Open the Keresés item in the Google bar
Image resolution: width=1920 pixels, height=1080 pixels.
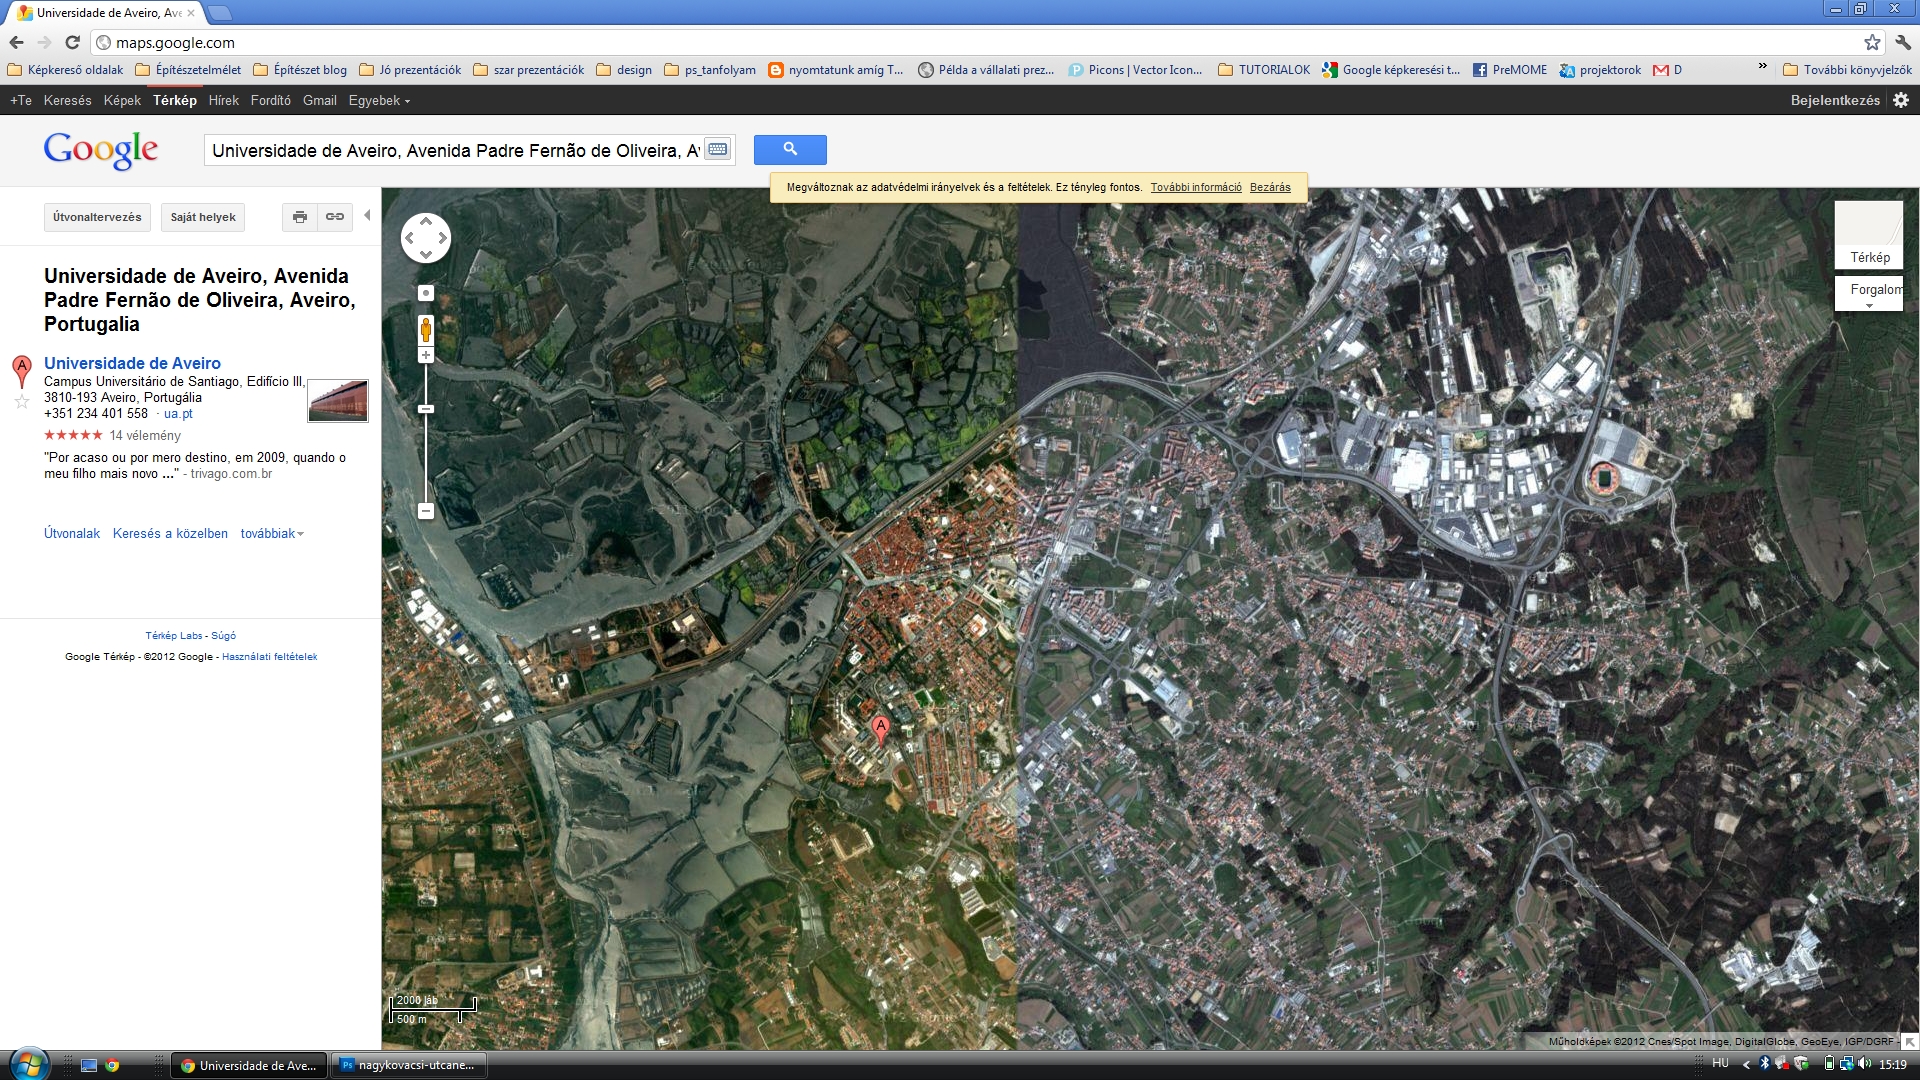click(67, 100)
